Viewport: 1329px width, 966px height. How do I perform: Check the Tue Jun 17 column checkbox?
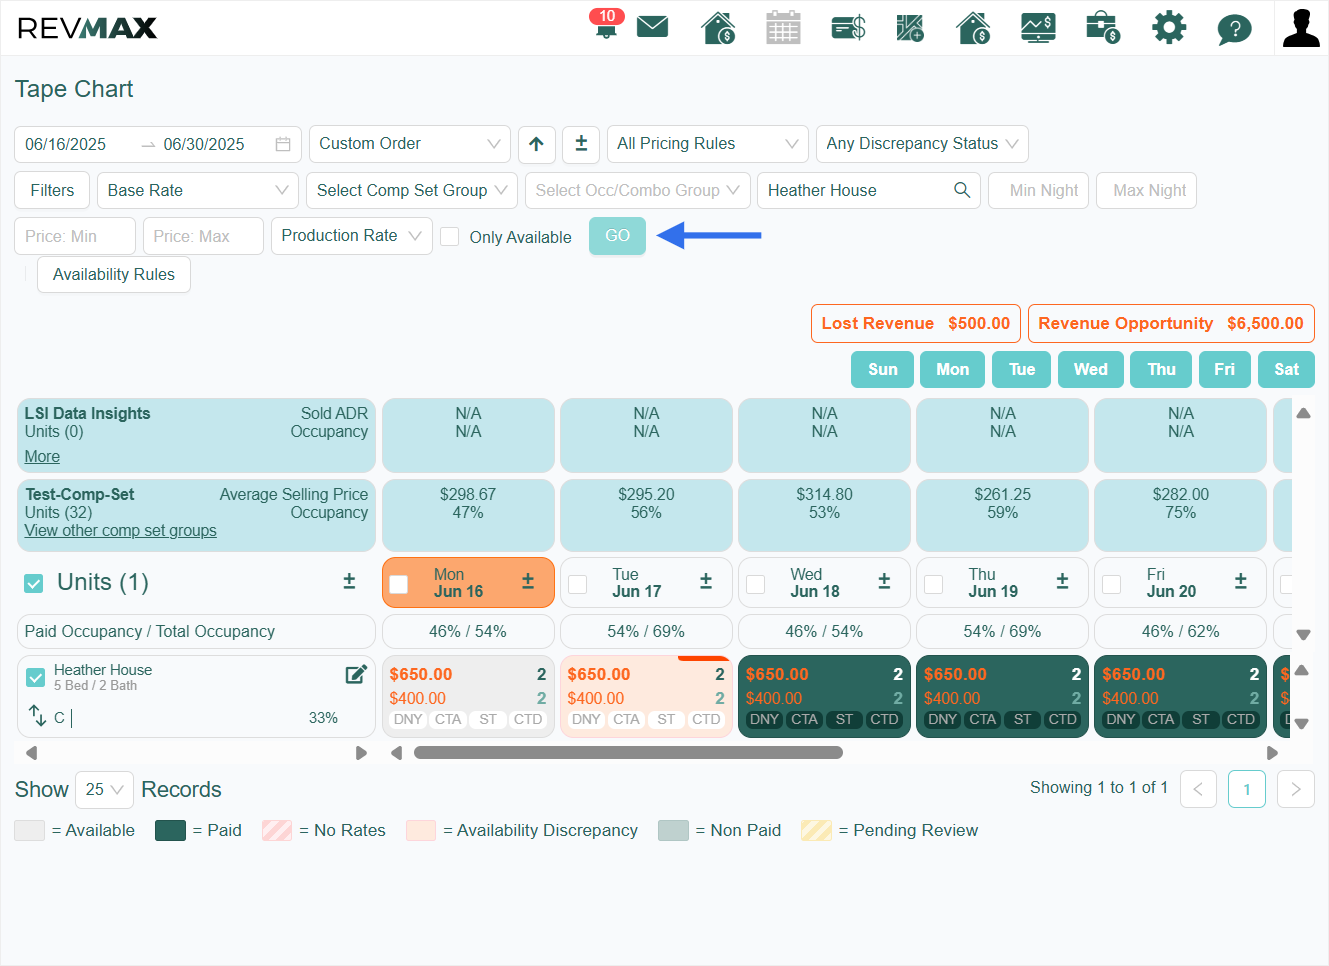point(577,584)
